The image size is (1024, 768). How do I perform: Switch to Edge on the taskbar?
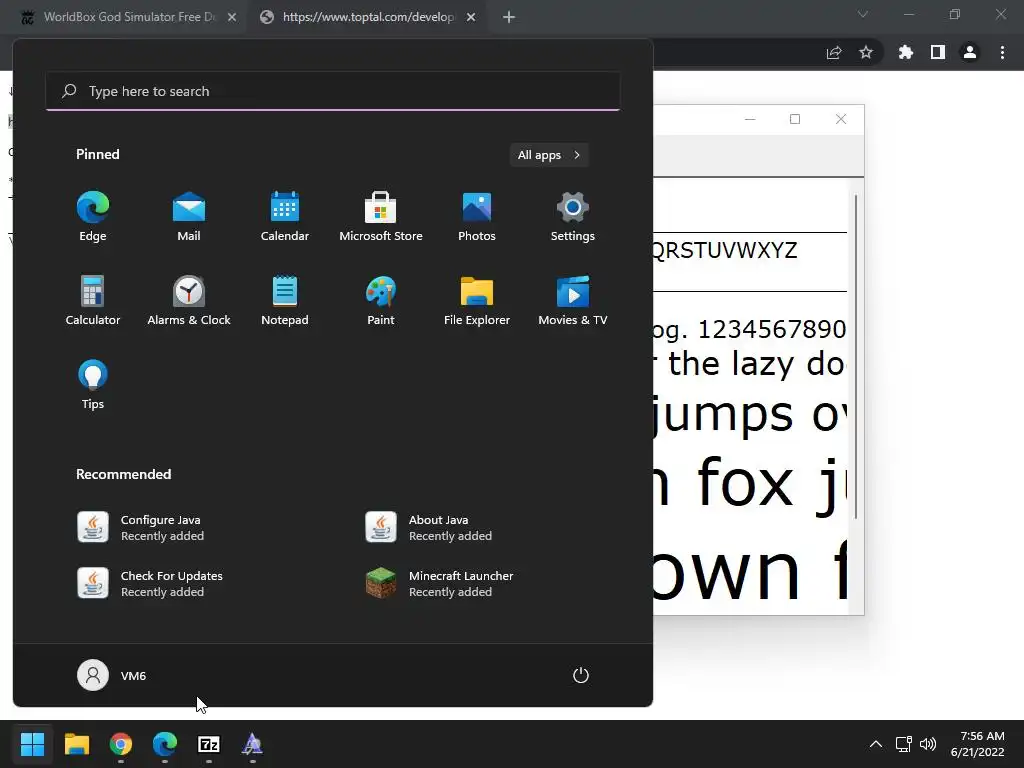(165, 744)
